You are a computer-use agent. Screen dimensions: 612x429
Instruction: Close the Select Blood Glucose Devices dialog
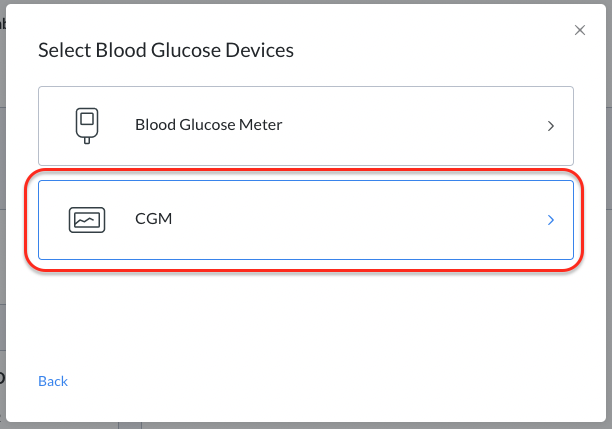(x=580, y=31)
